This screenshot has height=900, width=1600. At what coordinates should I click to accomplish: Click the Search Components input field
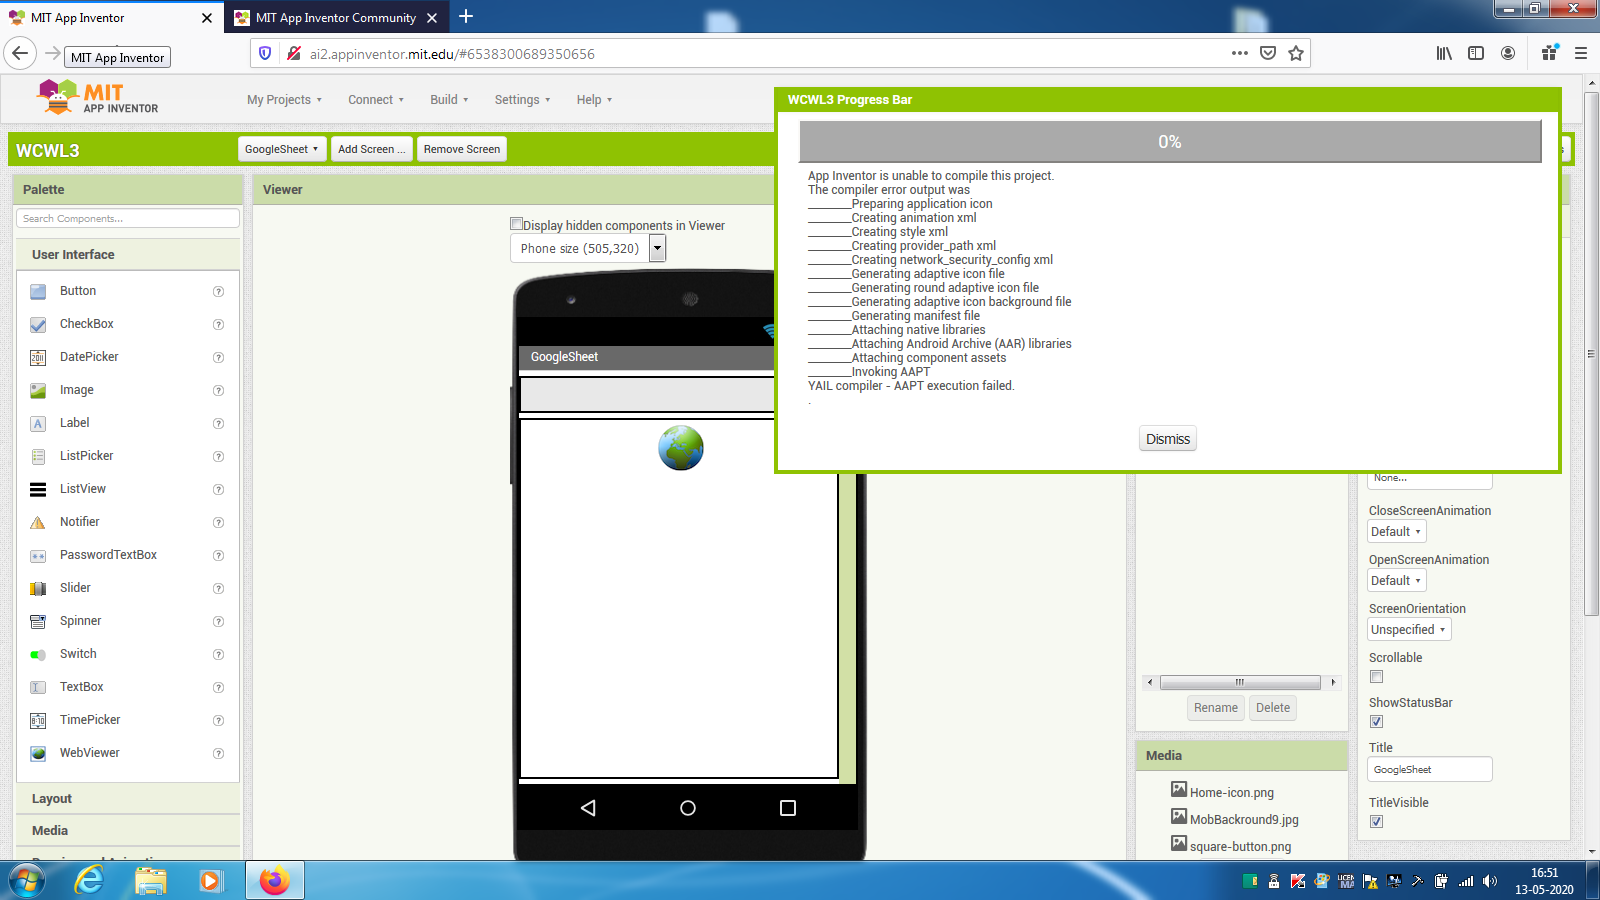click(x=128, y=218)
